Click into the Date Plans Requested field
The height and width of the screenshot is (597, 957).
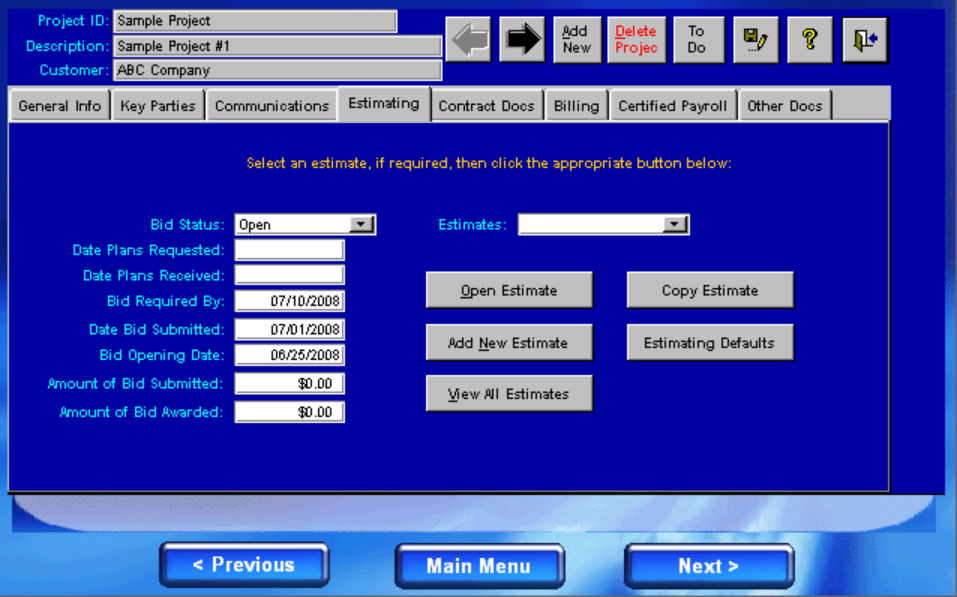click(x=288, y=250)
